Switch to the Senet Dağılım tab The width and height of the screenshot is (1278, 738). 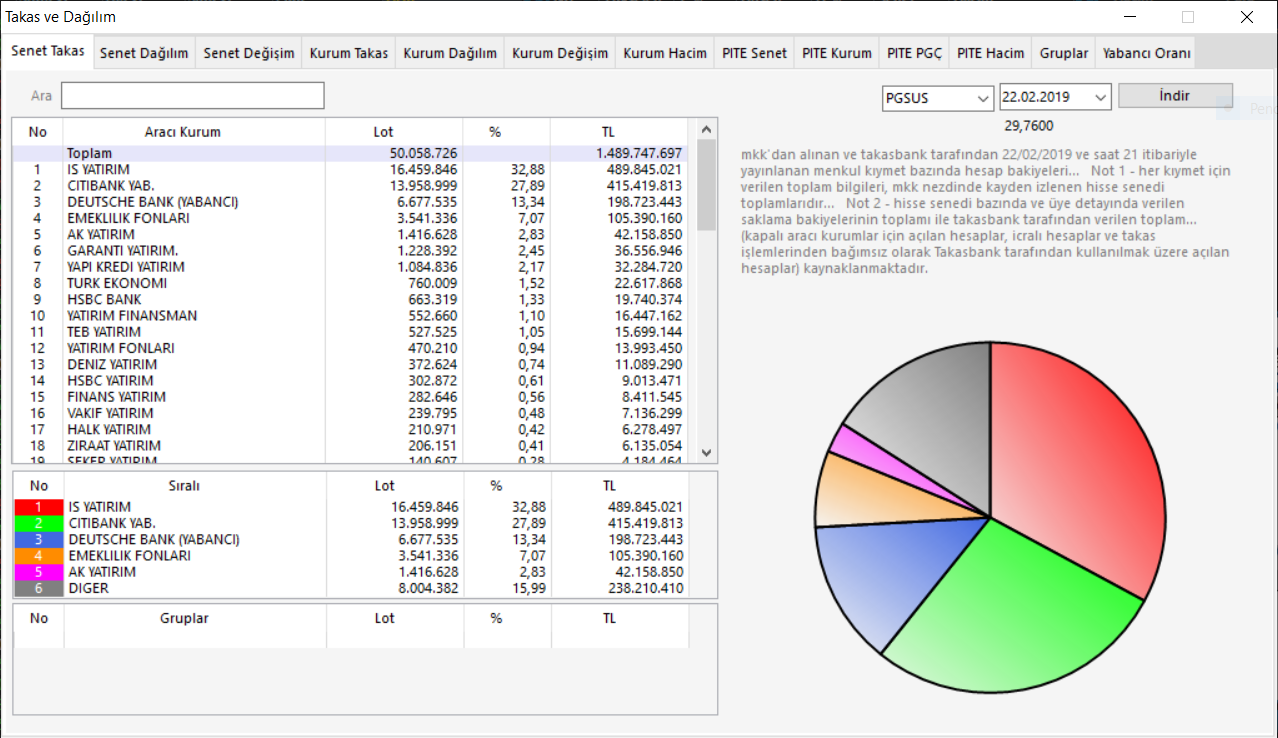(x=144, y=53)
